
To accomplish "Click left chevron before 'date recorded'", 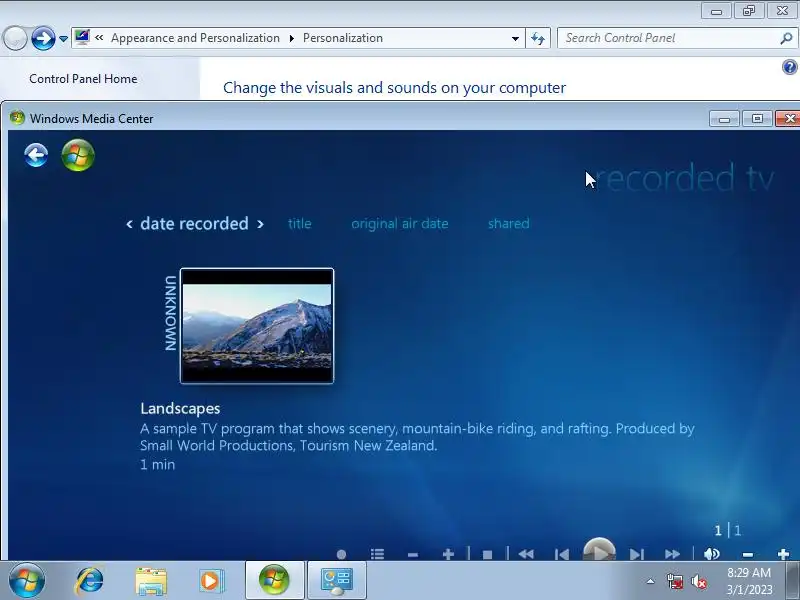I will pos(130,224).
